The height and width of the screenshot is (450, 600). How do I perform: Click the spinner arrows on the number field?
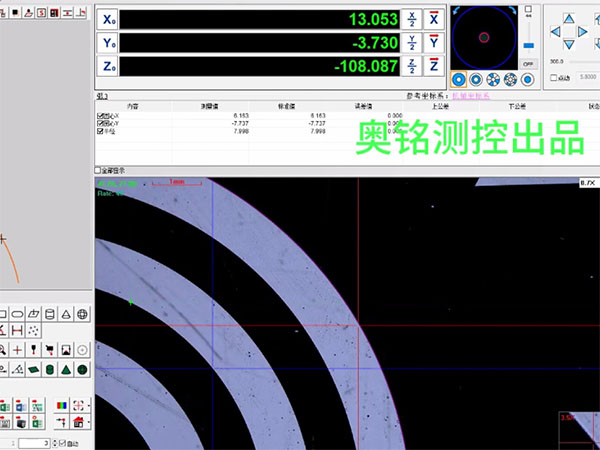[x=54, y=442]
